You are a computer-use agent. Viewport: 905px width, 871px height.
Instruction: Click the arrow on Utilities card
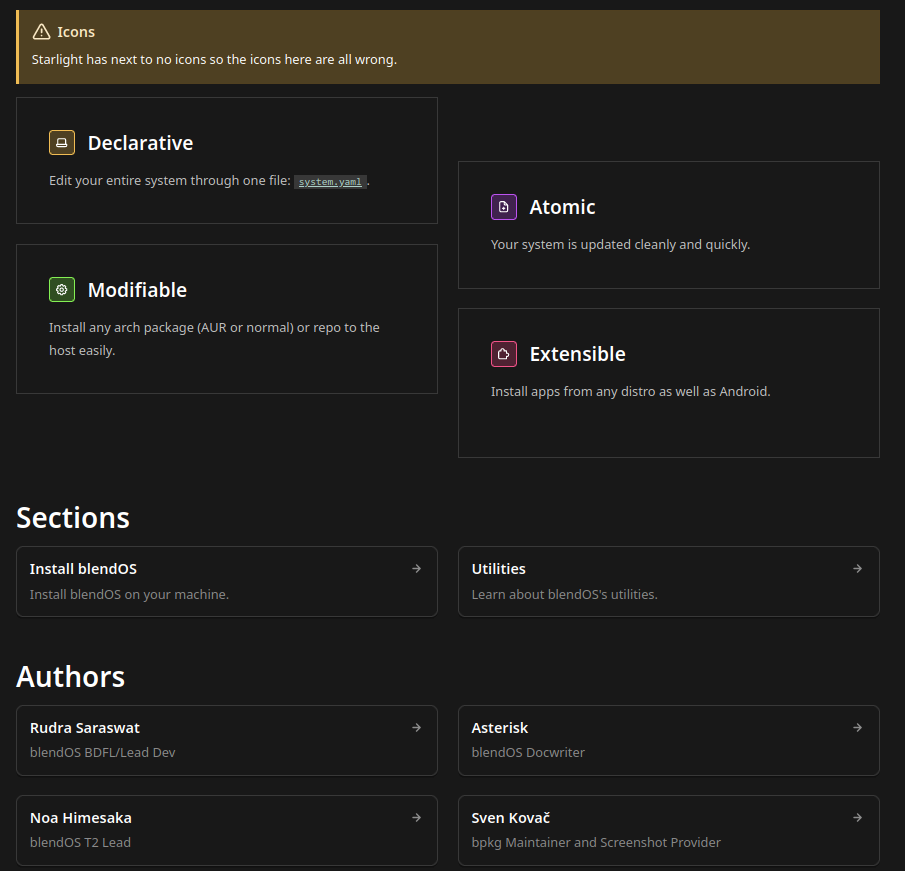point(857,568)
